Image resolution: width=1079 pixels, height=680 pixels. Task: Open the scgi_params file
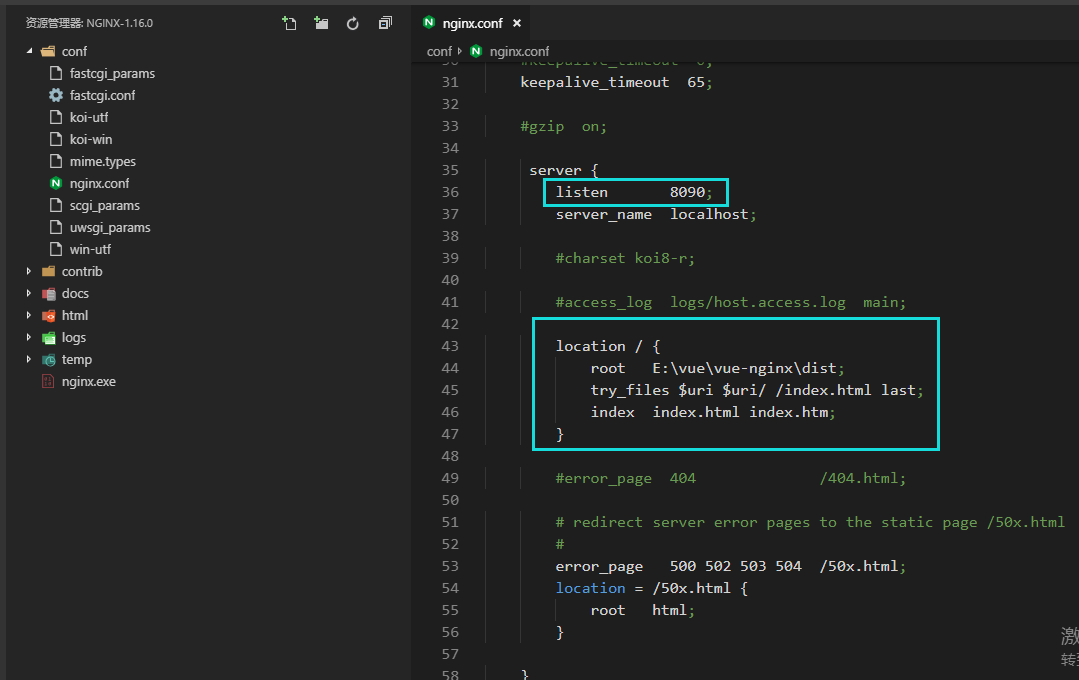coord(105,206)
